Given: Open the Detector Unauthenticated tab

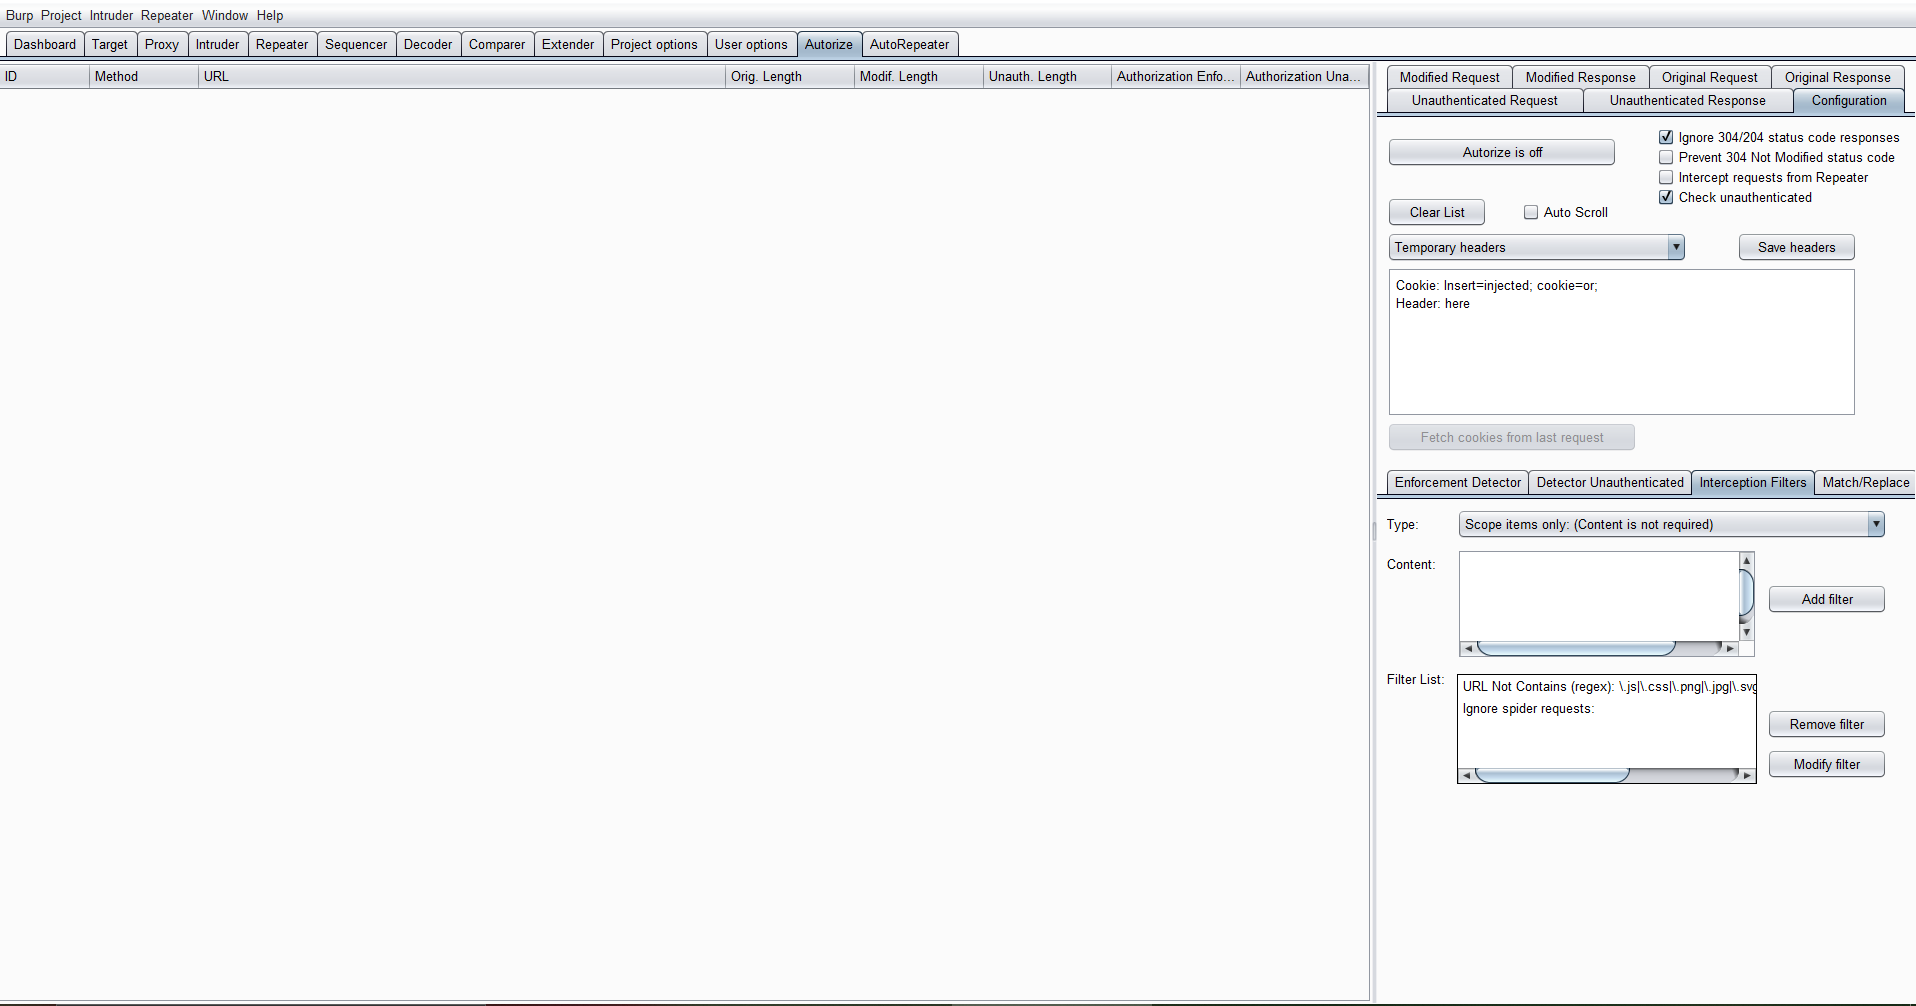Looking at the screenshot, I should click(x=1610, y=482).
